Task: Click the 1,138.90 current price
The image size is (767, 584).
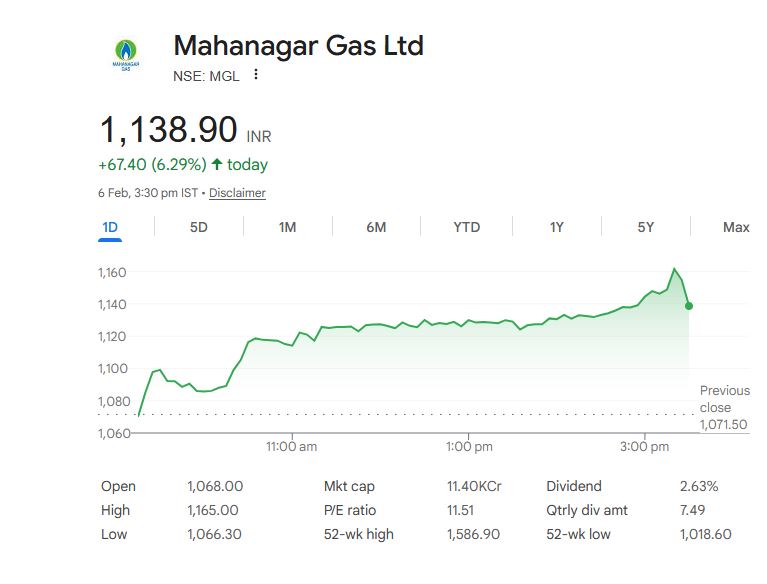Action: [x=168, y=130]
